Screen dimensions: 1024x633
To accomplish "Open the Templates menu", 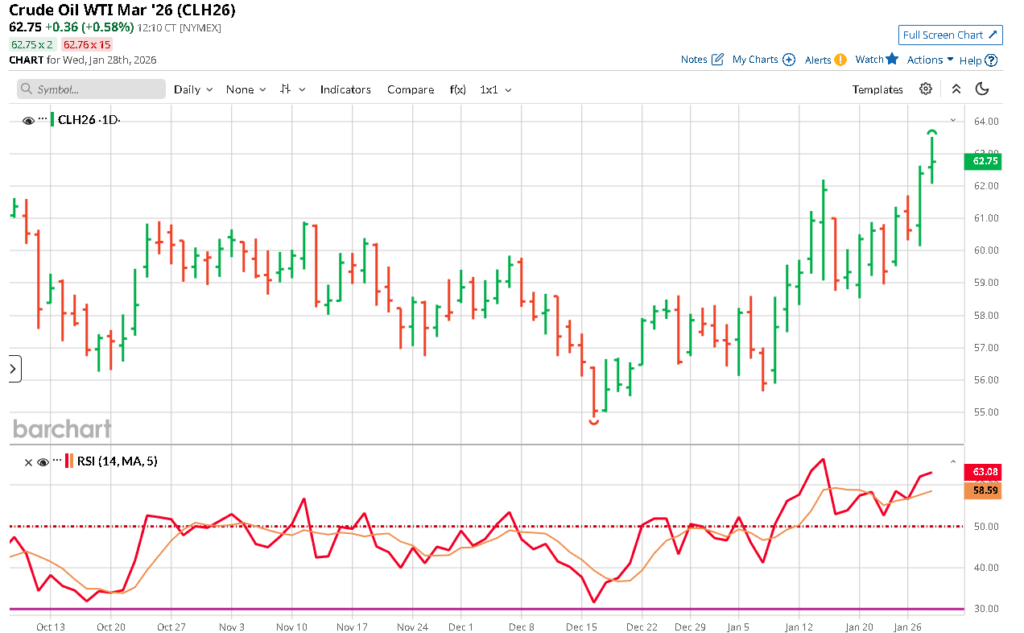I will tap(877, 89).
